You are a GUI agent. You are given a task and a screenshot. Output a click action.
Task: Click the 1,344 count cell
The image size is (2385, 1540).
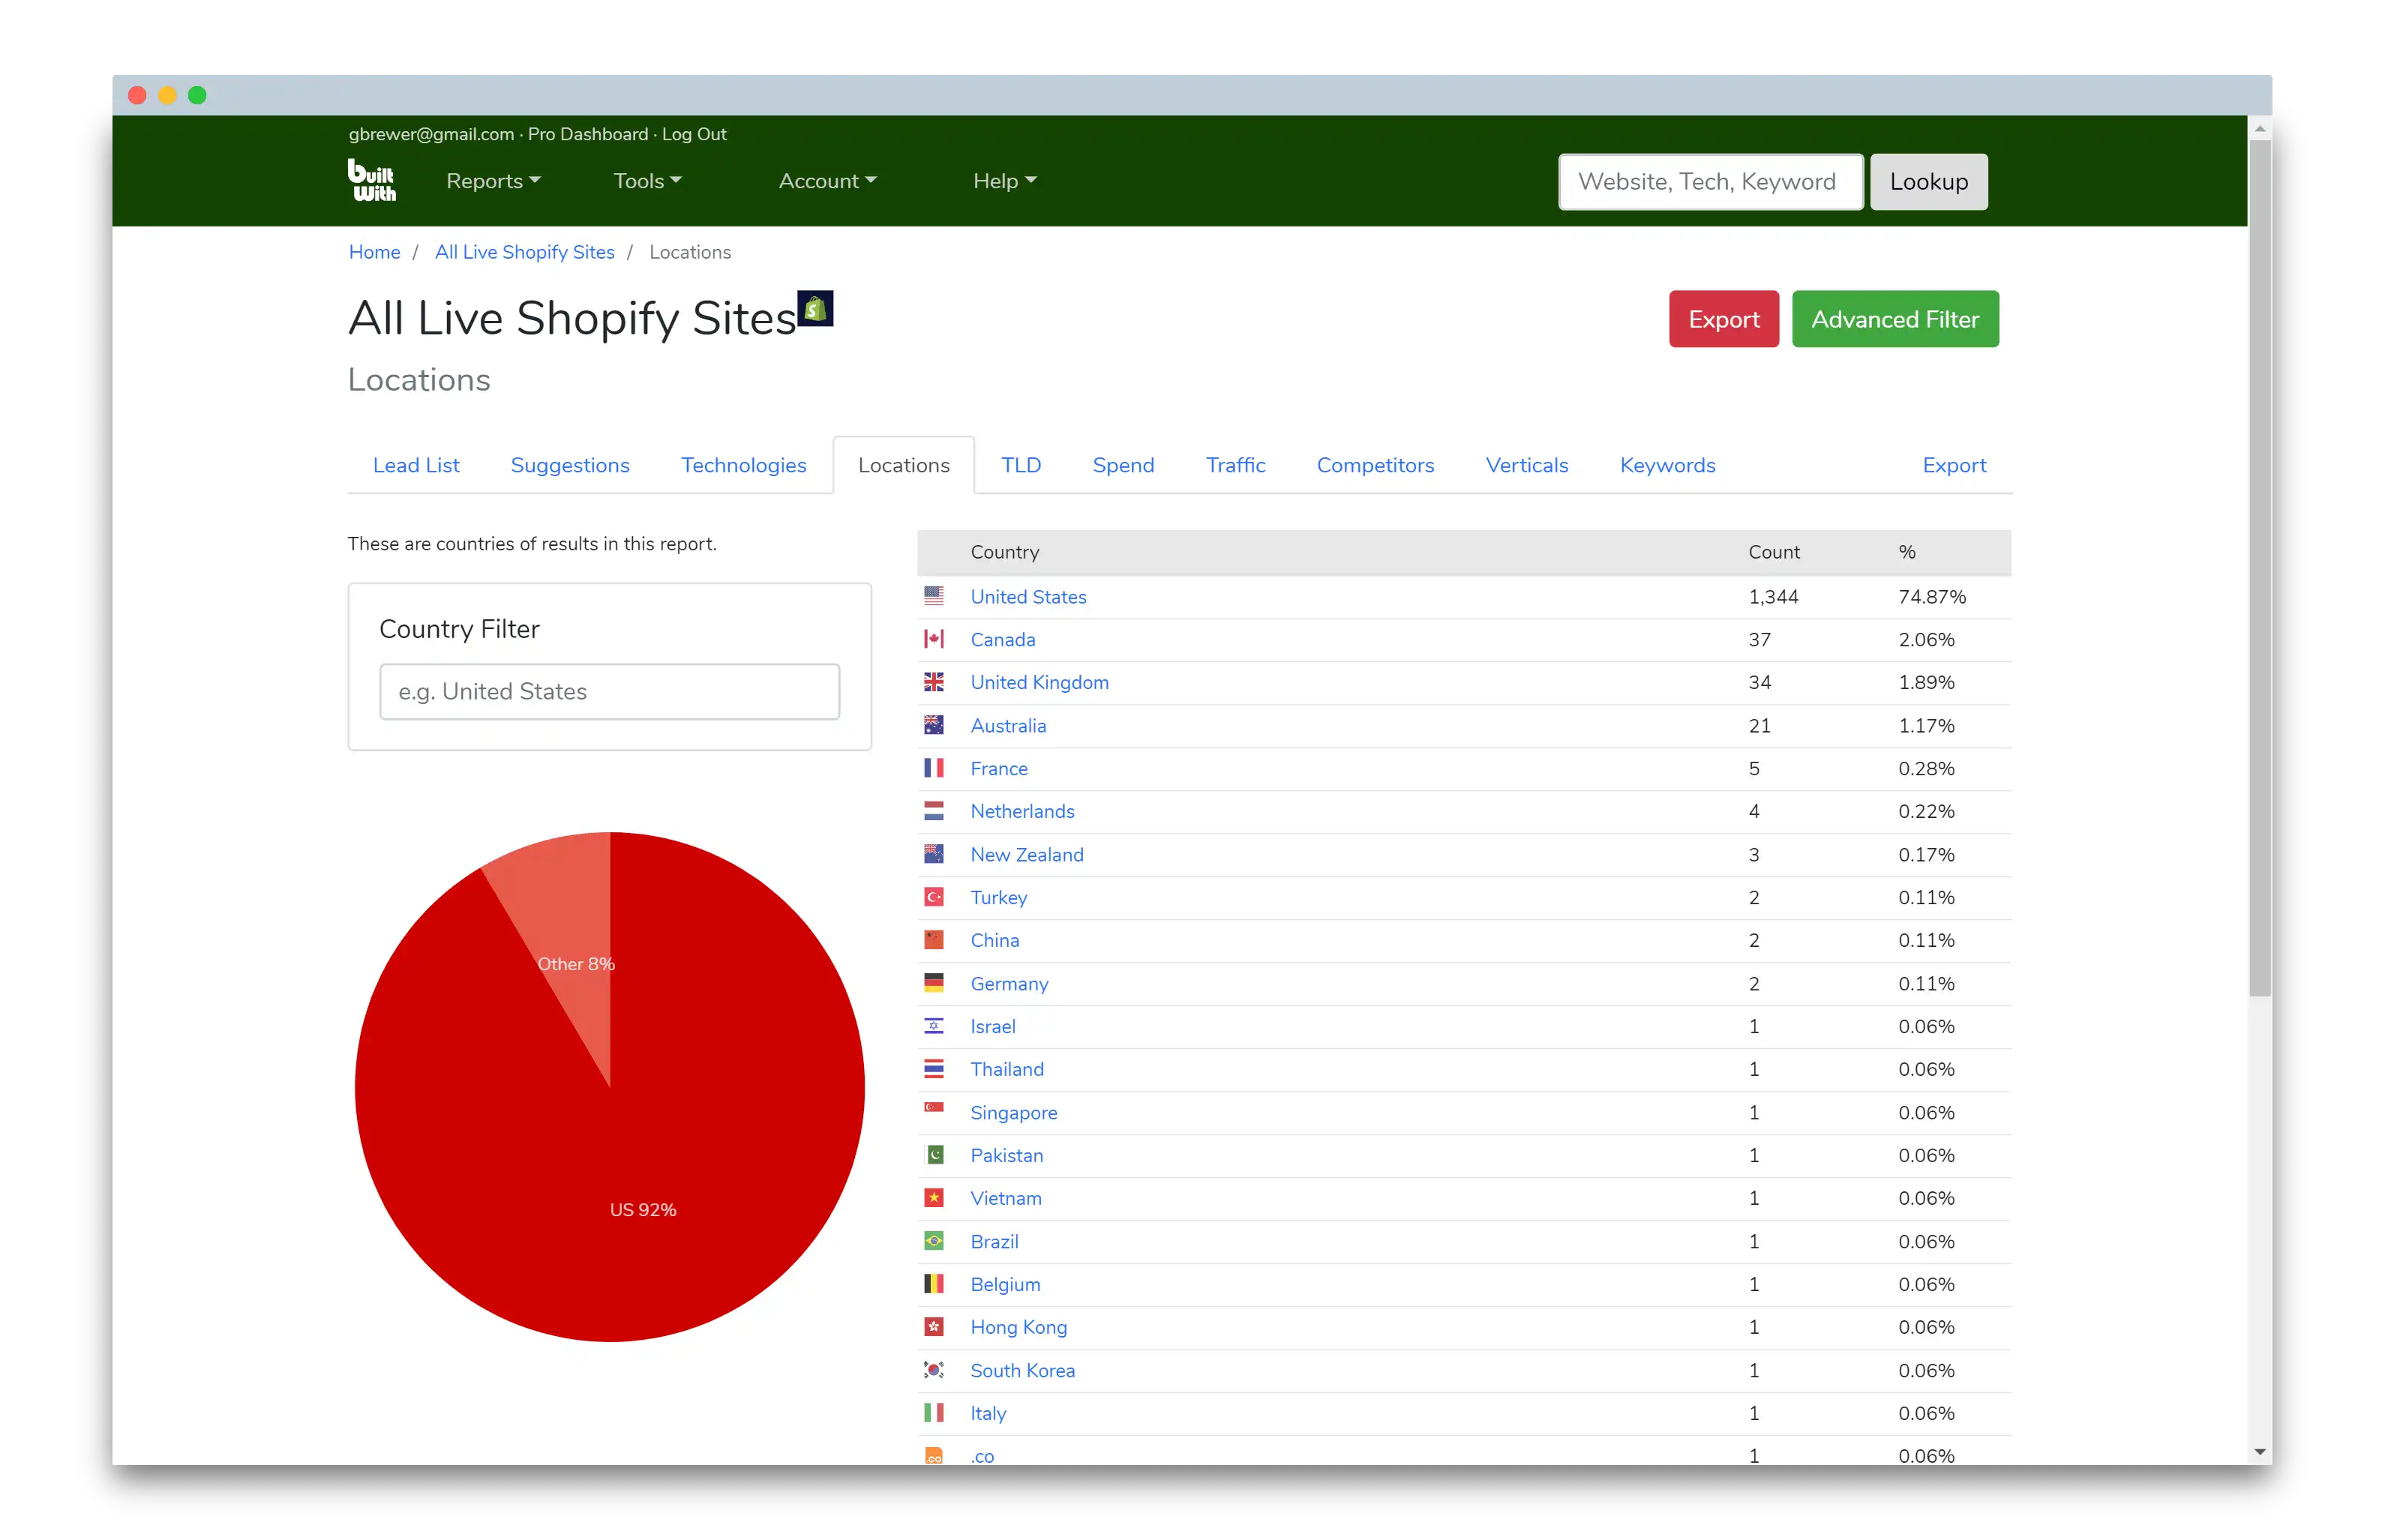point(1772,596)
